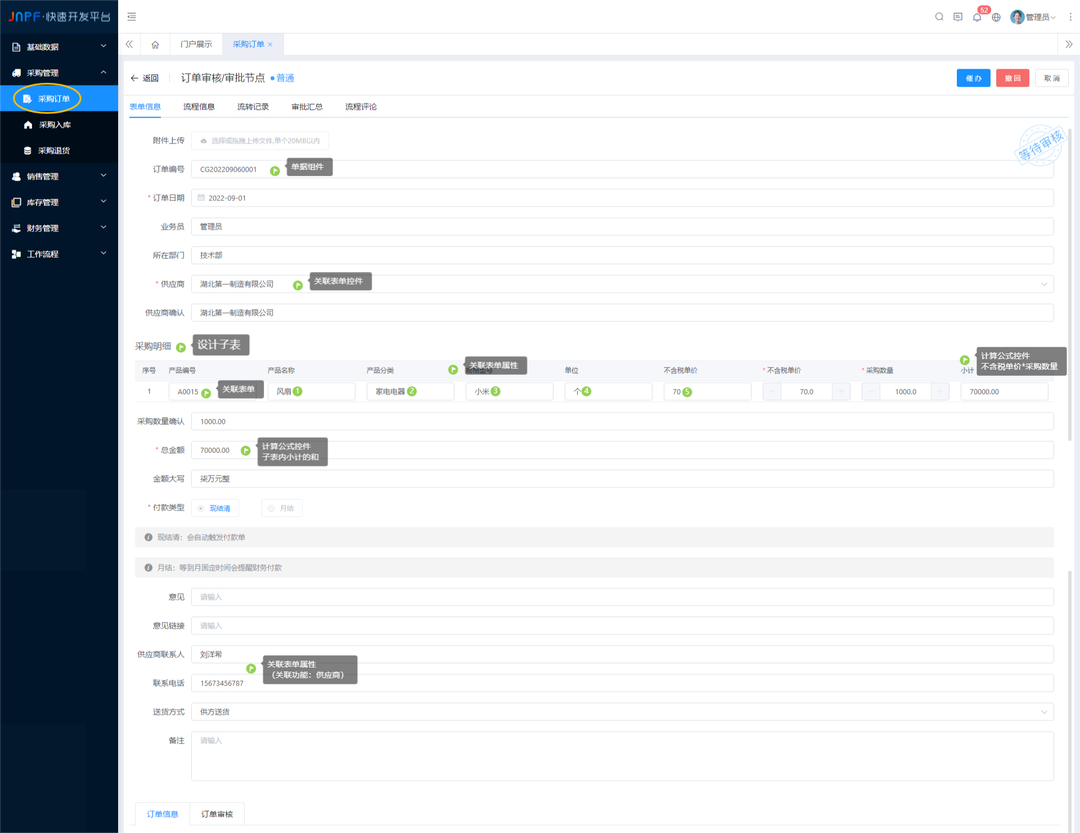Open the 送货方式 dropdown

pos(622,712)
